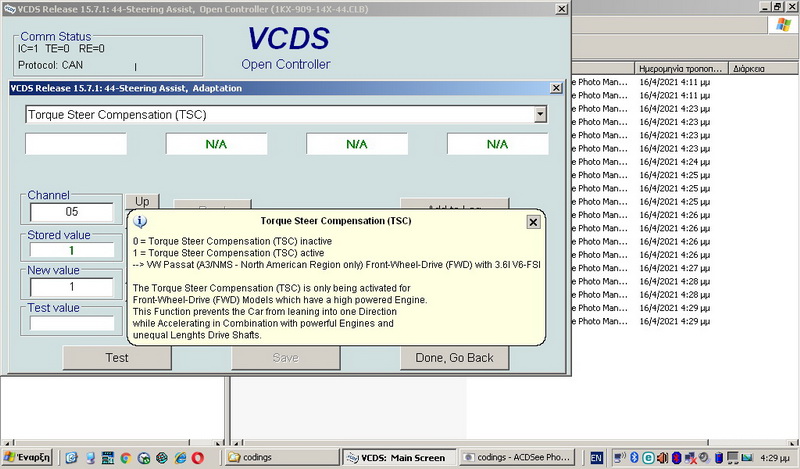Open the Έναρξη Start button
800x469 pixels.
click(27, 457)
